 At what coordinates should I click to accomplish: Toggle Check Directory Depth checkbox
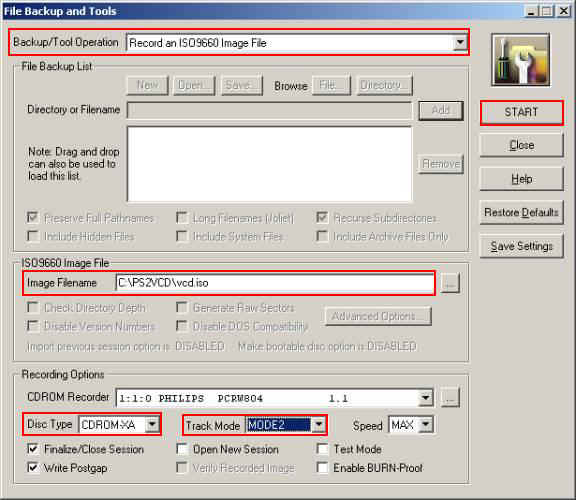(33, 307)
